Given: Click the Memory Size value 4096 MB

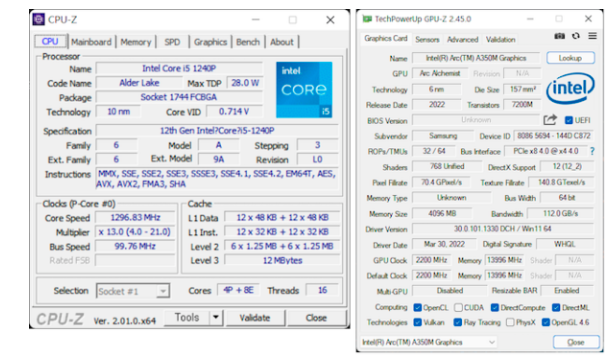Looking at the screenshot, I should coord(442,214).
